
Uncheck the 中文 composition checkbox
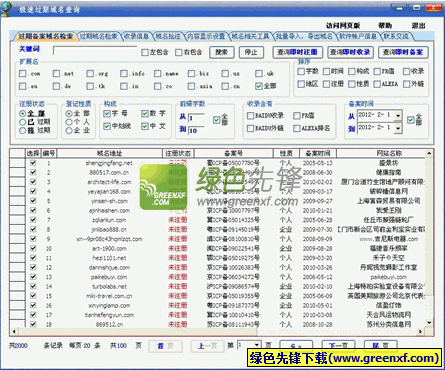[x=145, y=126]
